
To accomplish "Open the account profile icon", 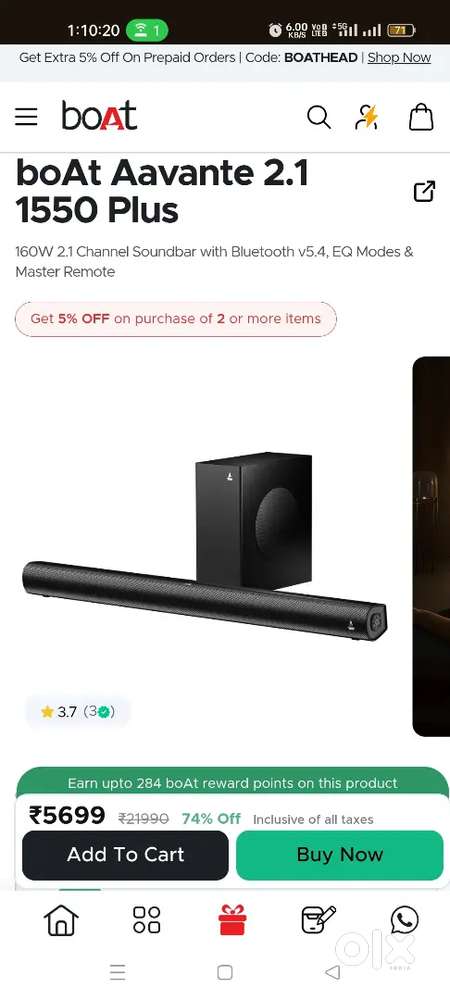I will [x=367, y=117].
